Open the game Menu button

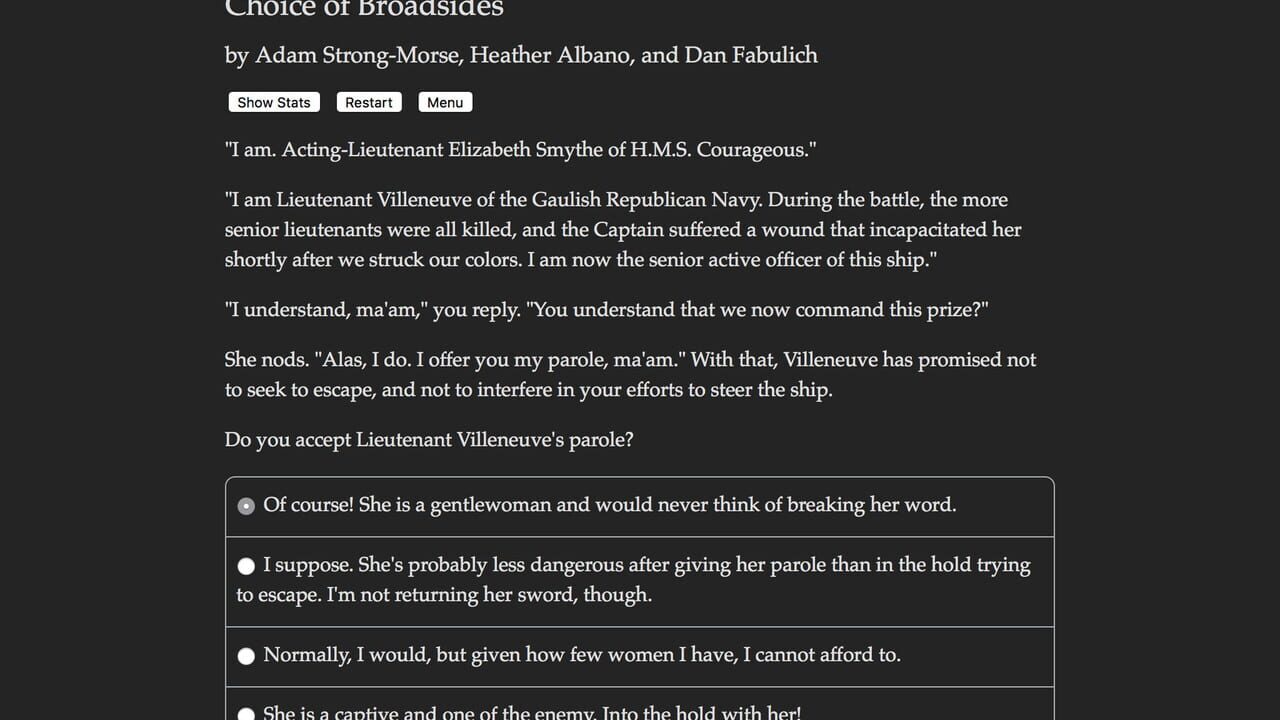pyautogui.click(x=445, y=102)
